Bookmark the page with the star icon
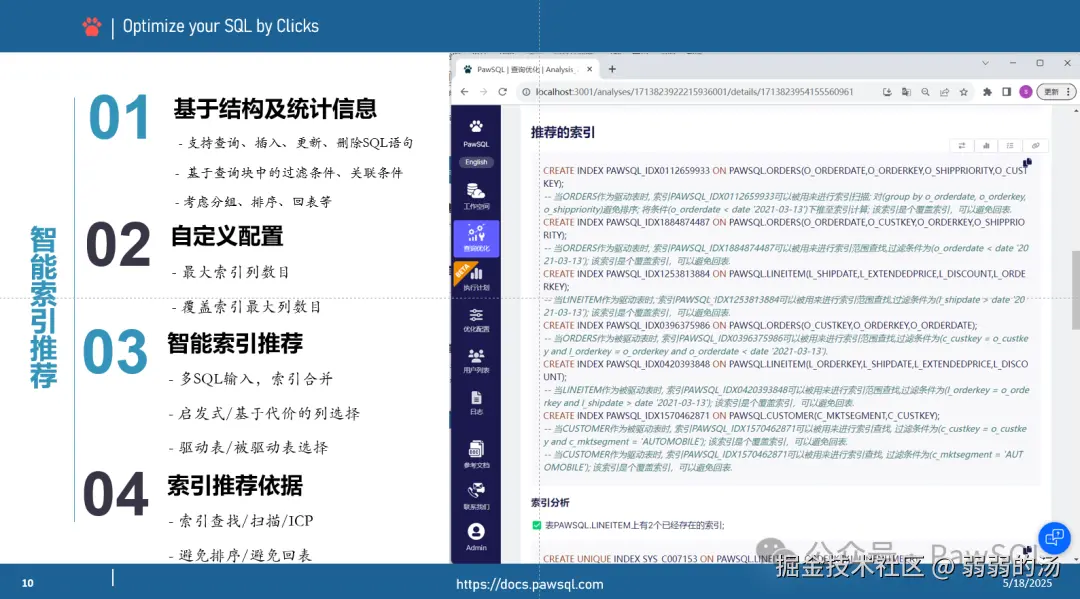 tap(964, 92)
